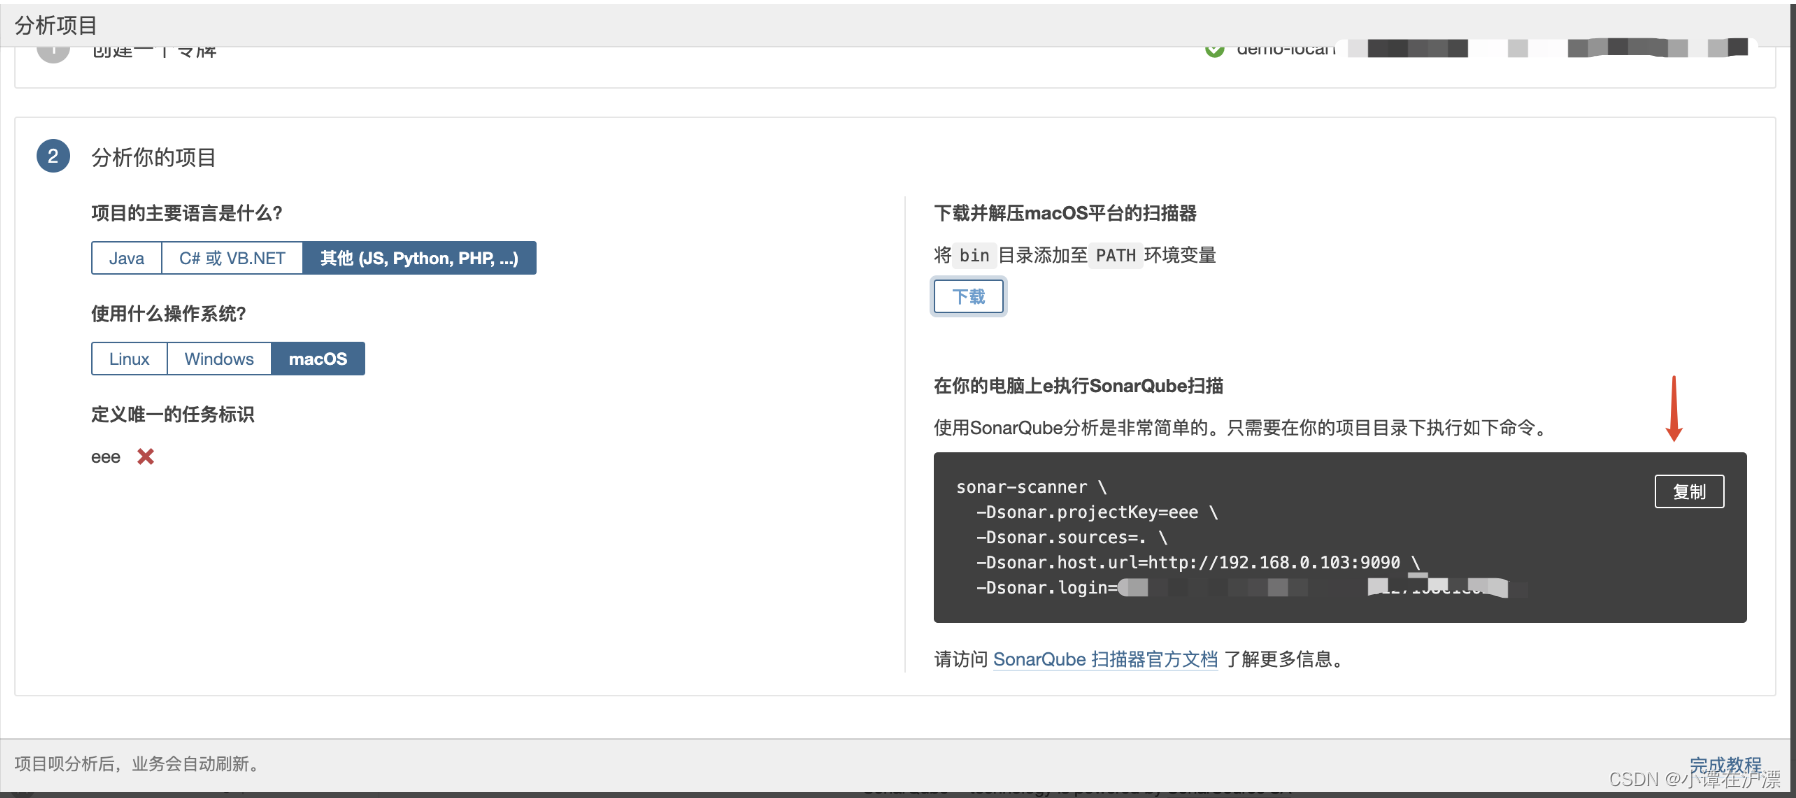This screenshot has width=1796, height=798.
Task: Click the eee task identifier text
Action: point(106,457)
